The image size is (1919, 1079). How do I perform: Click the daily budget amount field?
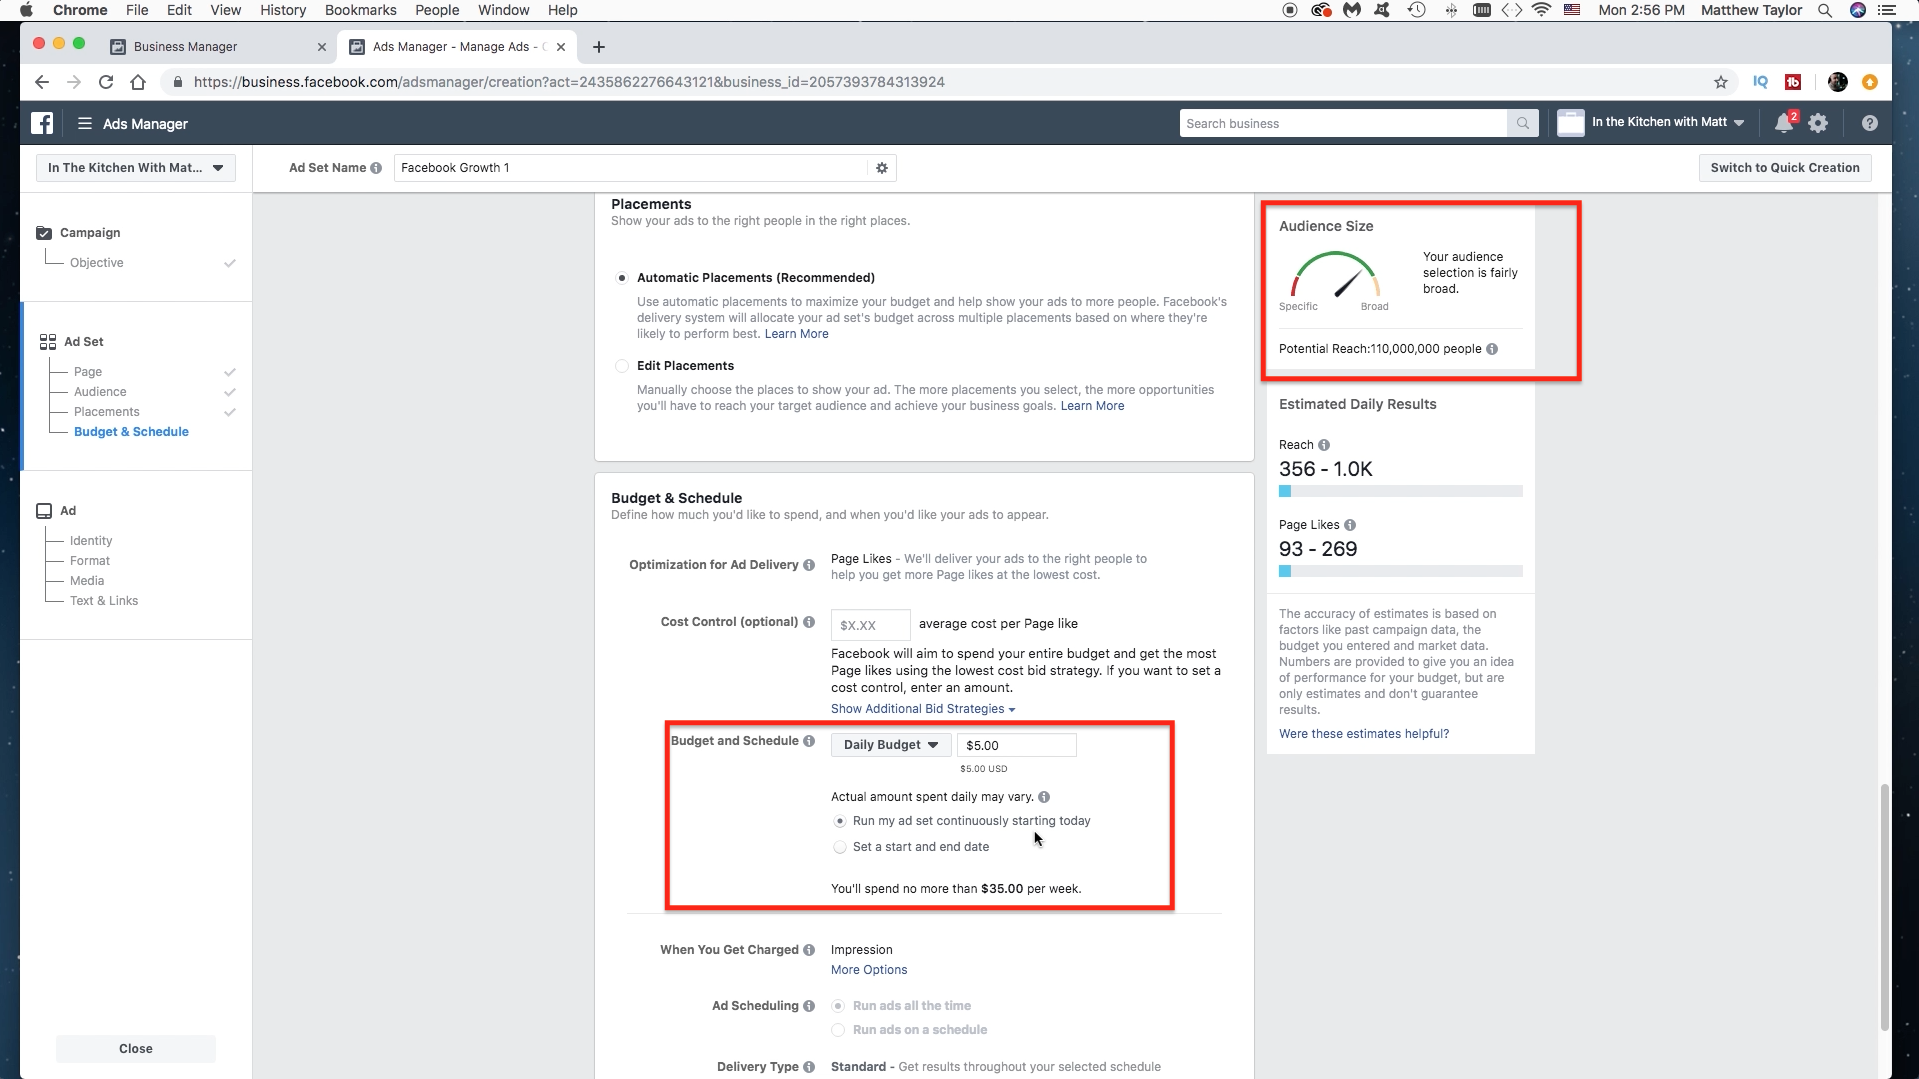pyautogui.click(x=1017, y=745)
